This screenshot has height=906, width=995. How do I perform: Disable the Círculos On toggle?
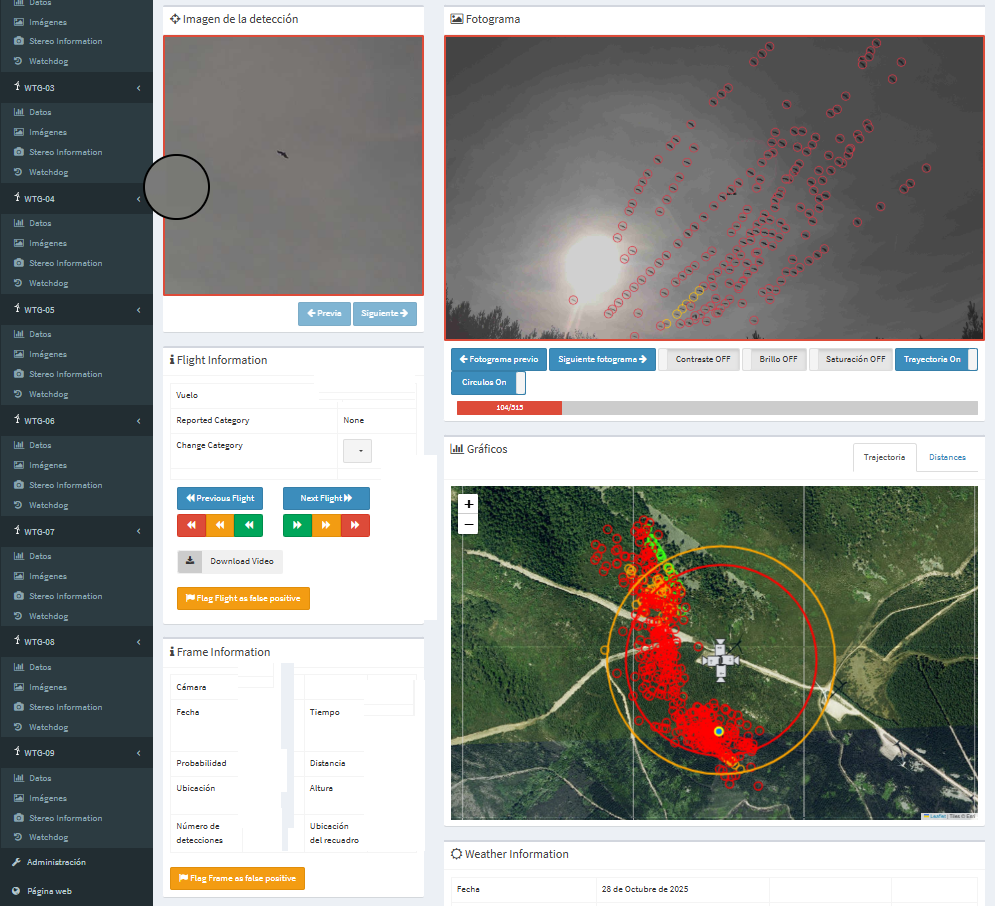pyautogui.click(x=488, y=383)
